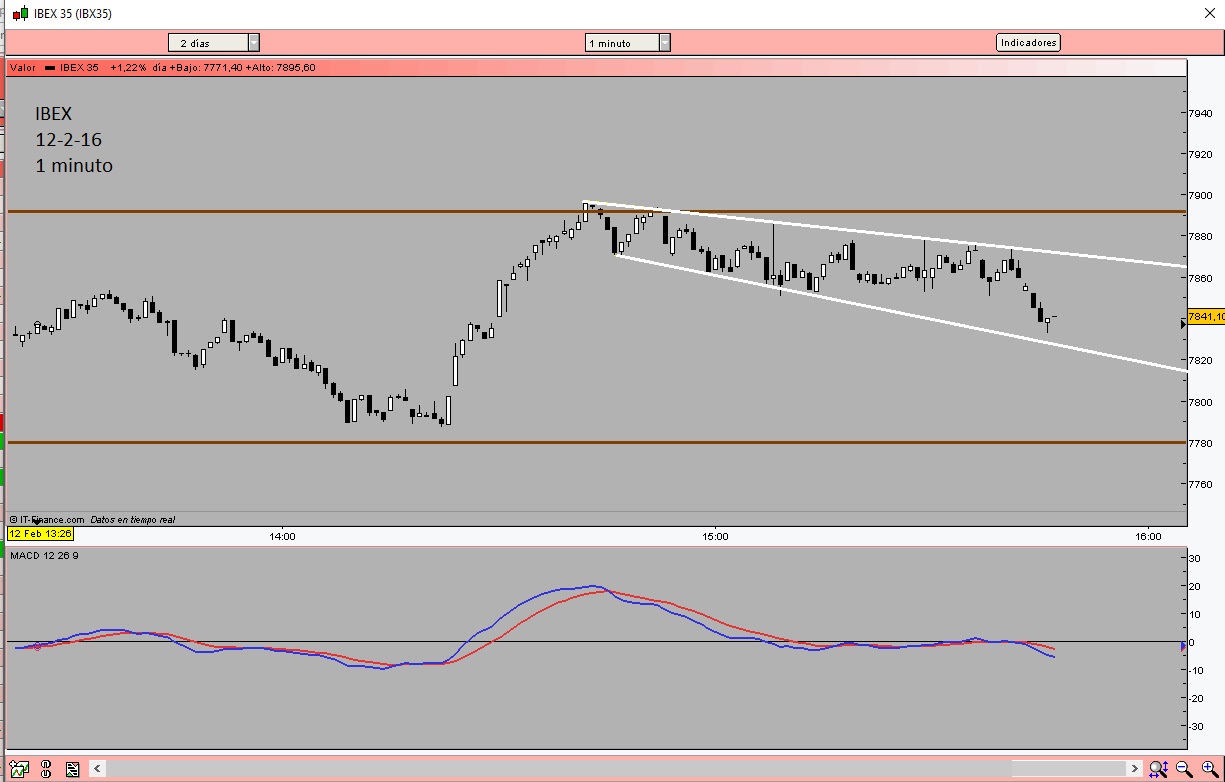Click the horizontal scrollbar left arrow
The width and height of the screenshot is (1225, 782).
pos(97,769)
